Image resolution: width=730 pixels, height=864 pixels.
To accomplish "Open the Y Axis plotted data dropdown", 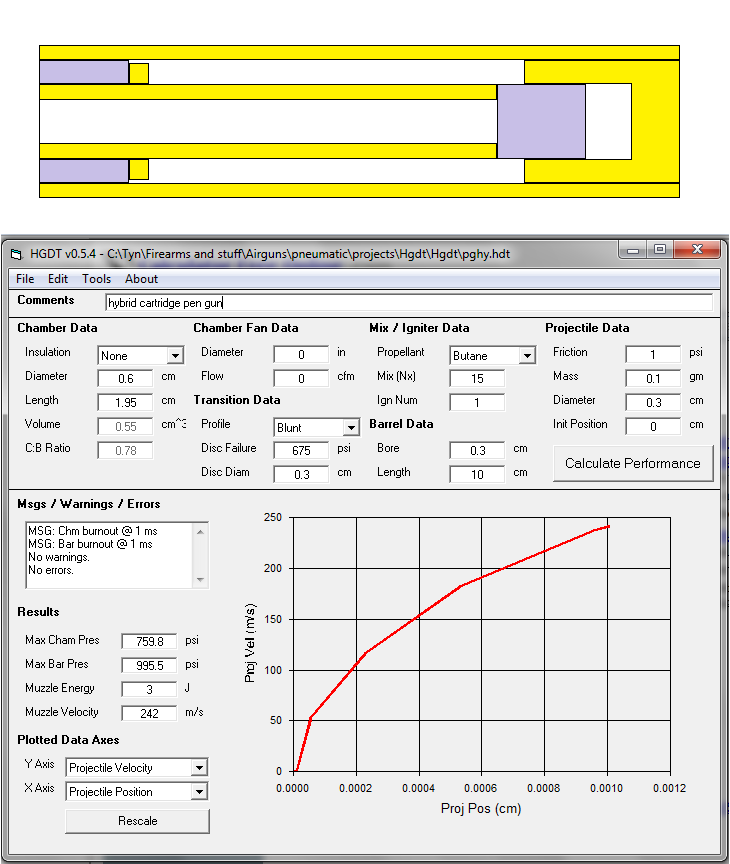I will point(199,768).
